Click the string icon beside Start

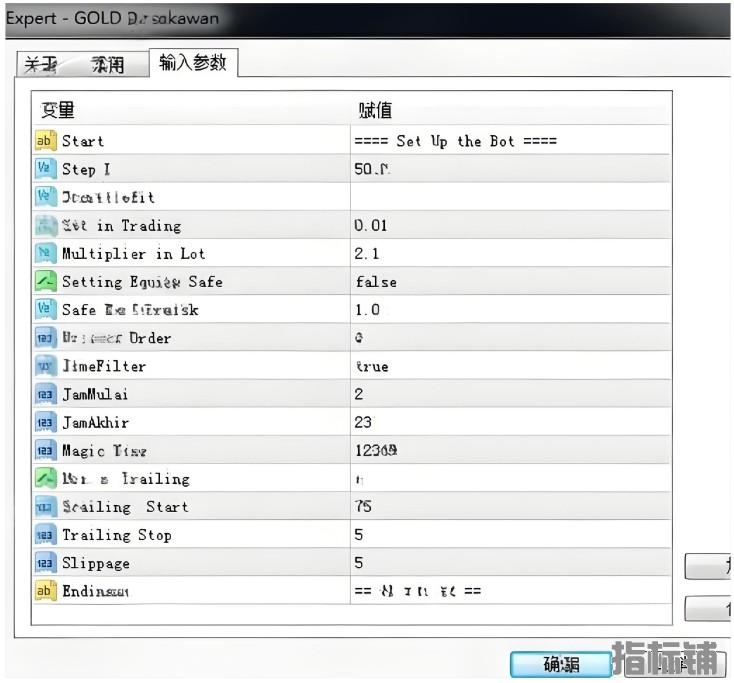45,141
